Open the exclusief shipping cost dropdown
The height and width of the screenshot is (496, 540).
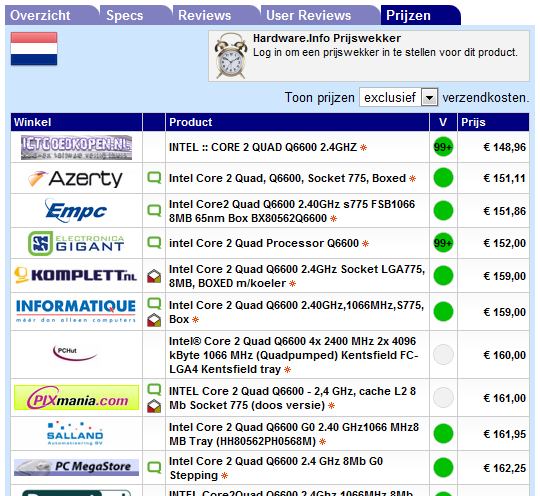tap(398, 97)
